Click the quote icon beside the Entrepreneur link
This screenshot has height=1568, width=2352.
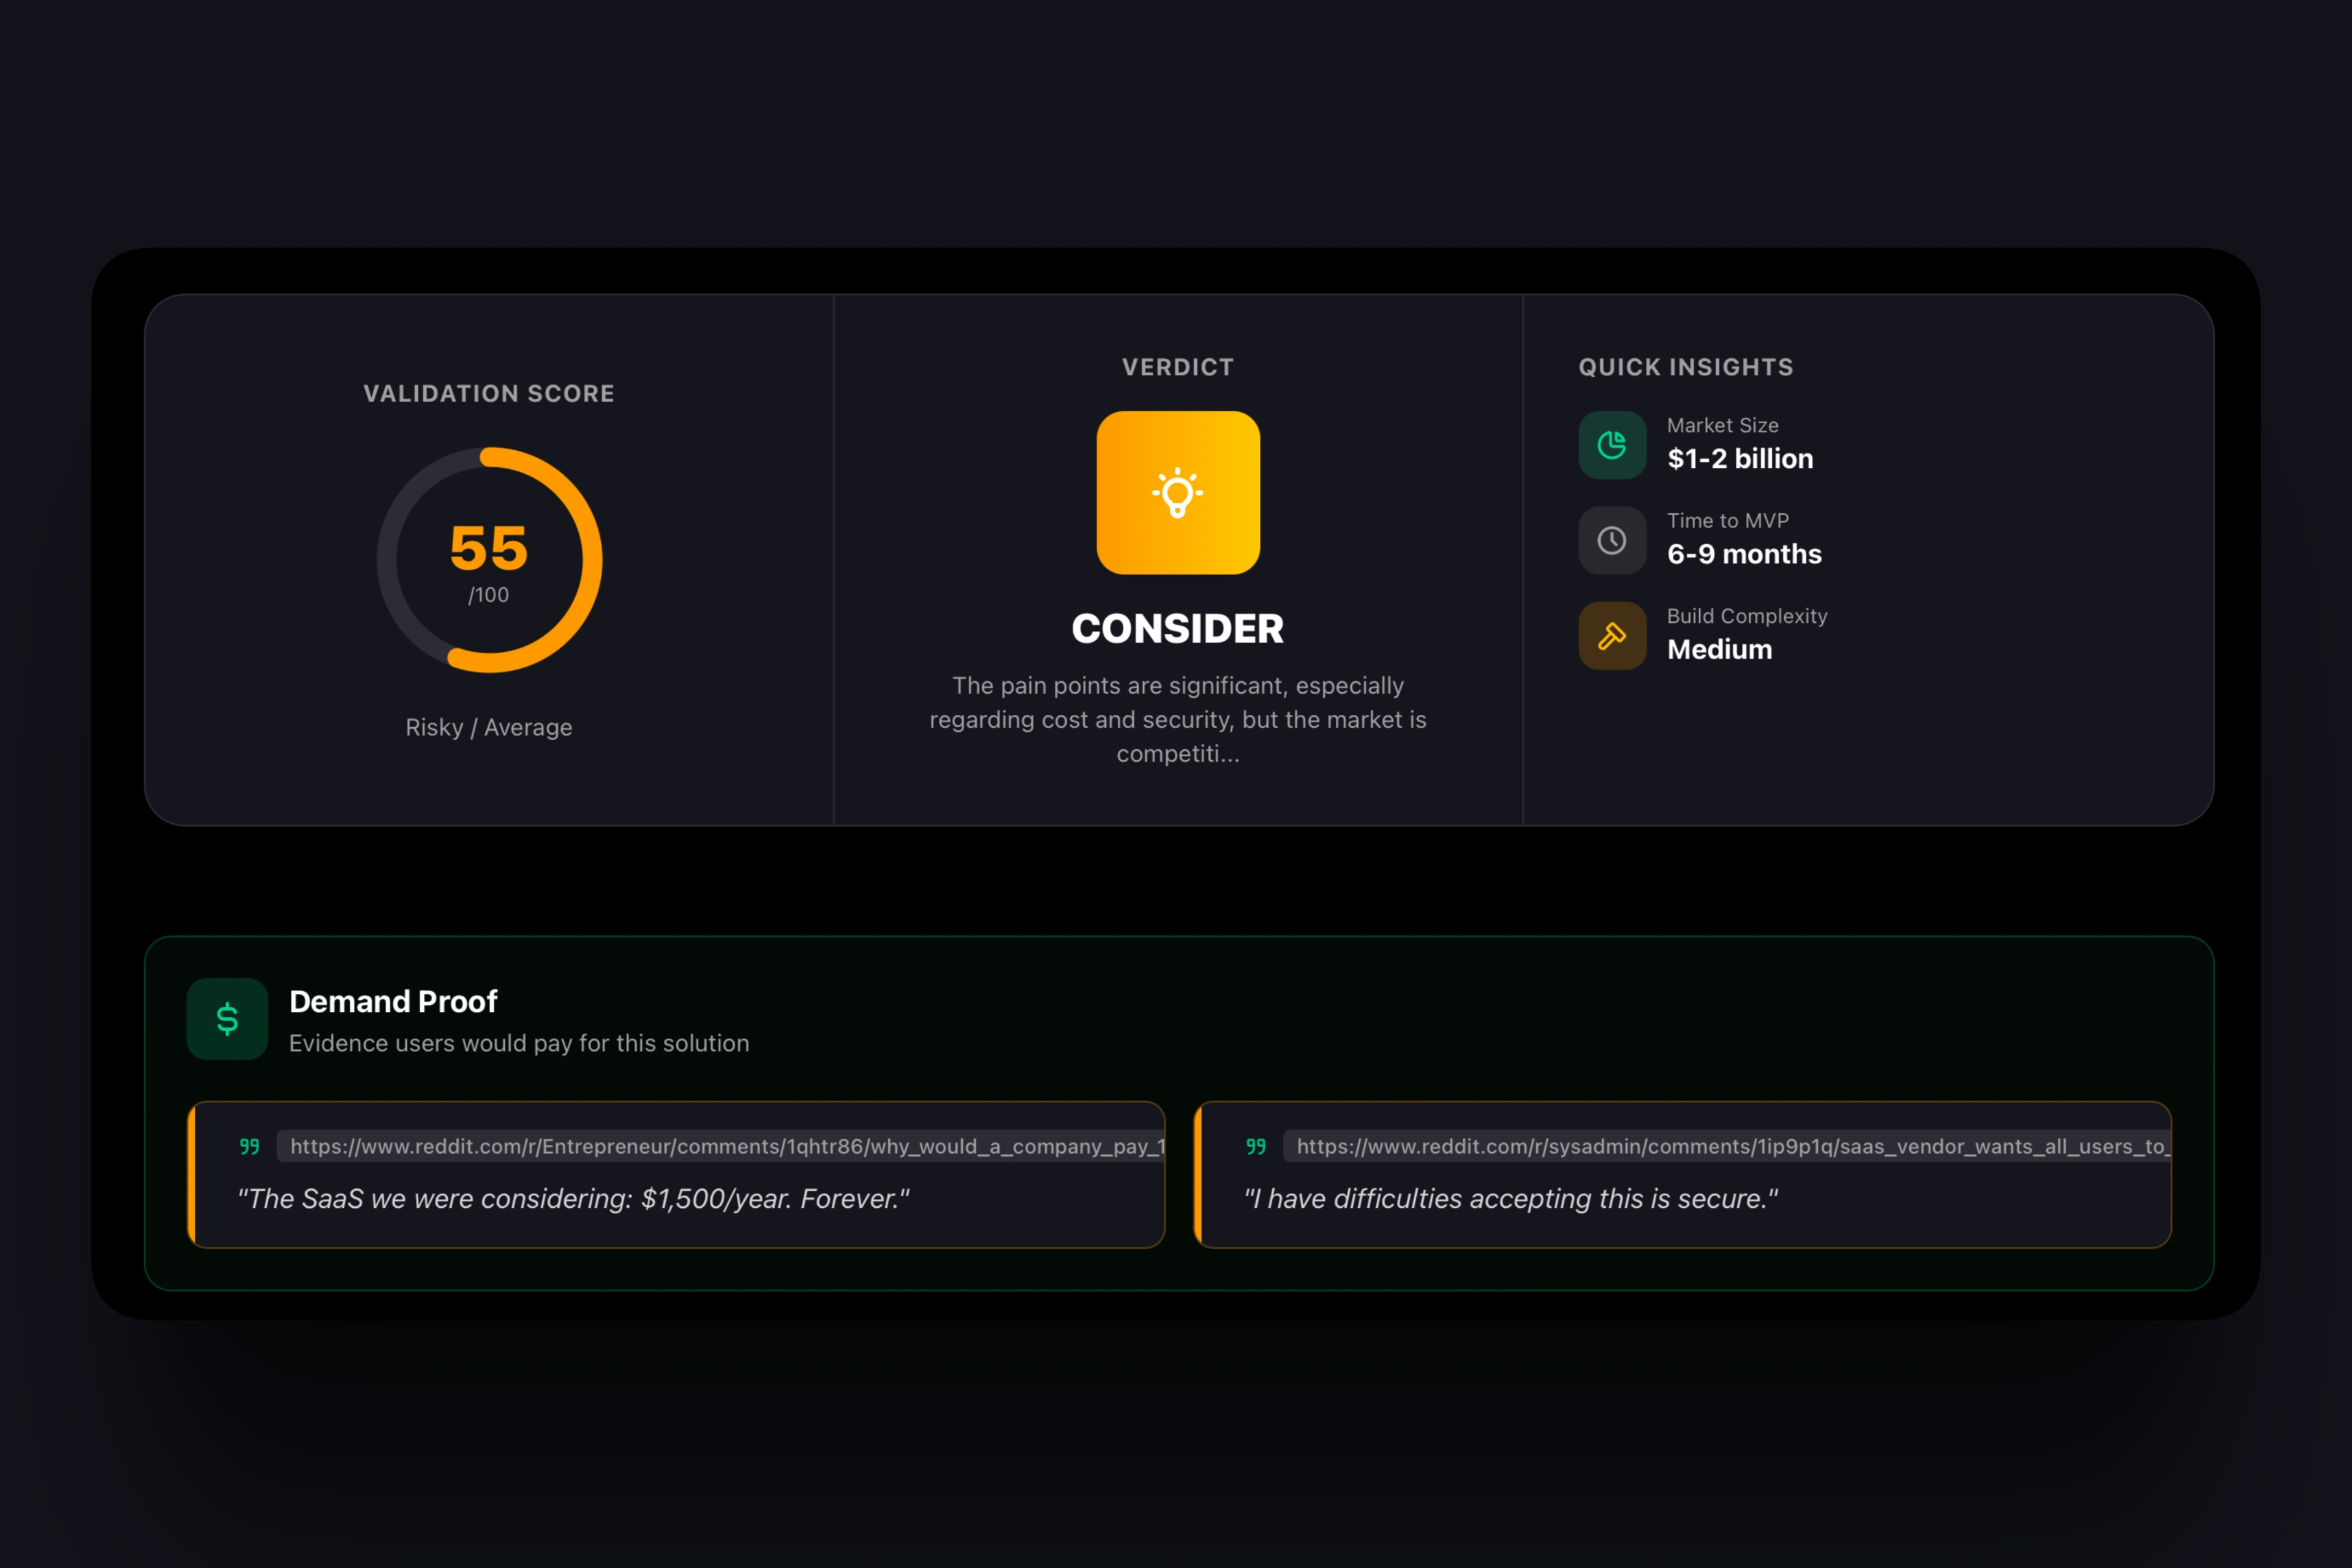[x=250, y=1146]
